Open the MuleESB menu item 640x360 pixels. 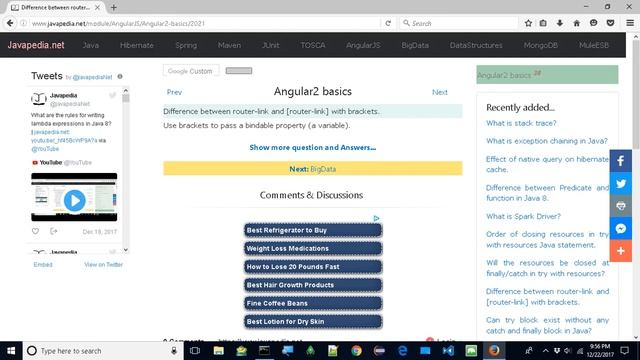(594, 45)
